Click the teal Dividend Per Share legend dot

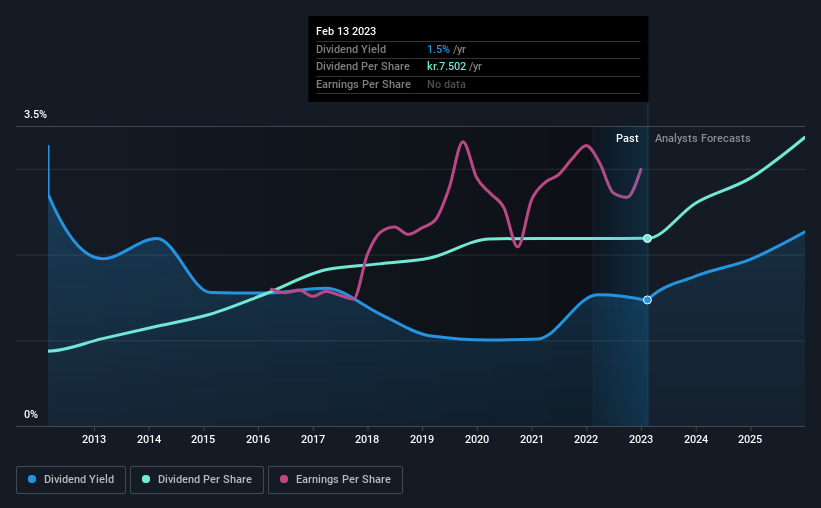point(146,479)
